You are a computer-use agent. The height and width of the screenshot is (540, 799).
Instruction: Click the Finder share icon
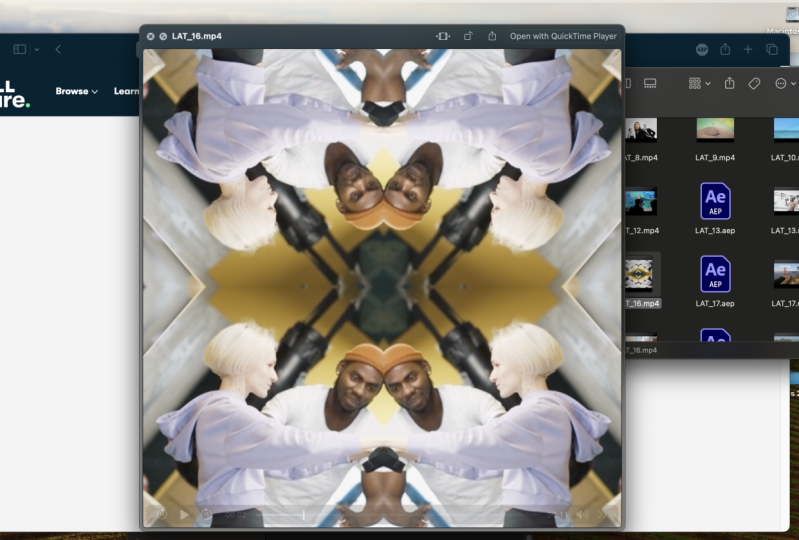pyautogui.click(x=729, y=83)
